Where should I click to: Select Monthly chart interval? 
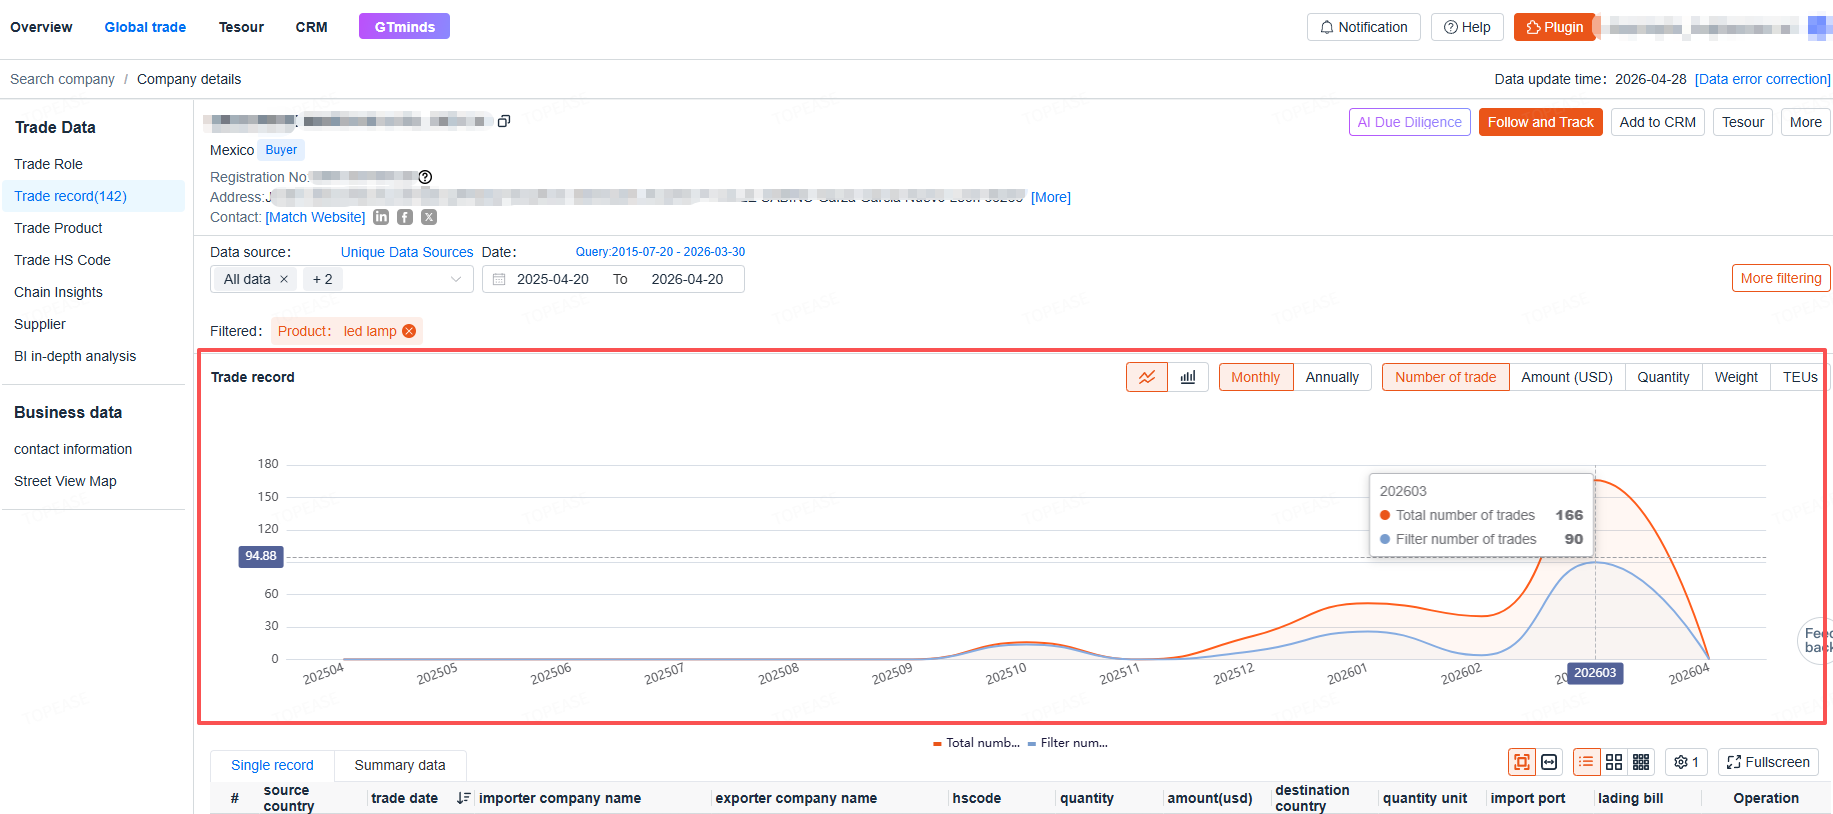click(x=1256, y=377)
